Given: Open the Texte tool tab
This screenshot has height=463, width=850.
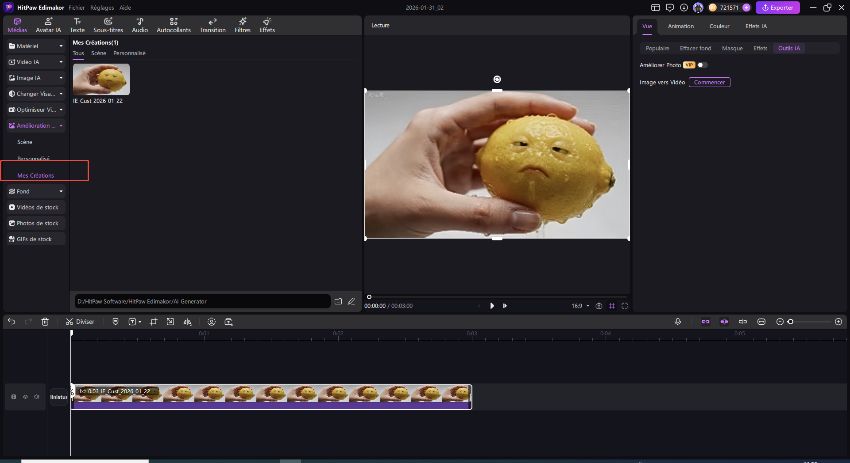Looking at the screenshot, I should [x=78, y=25].
